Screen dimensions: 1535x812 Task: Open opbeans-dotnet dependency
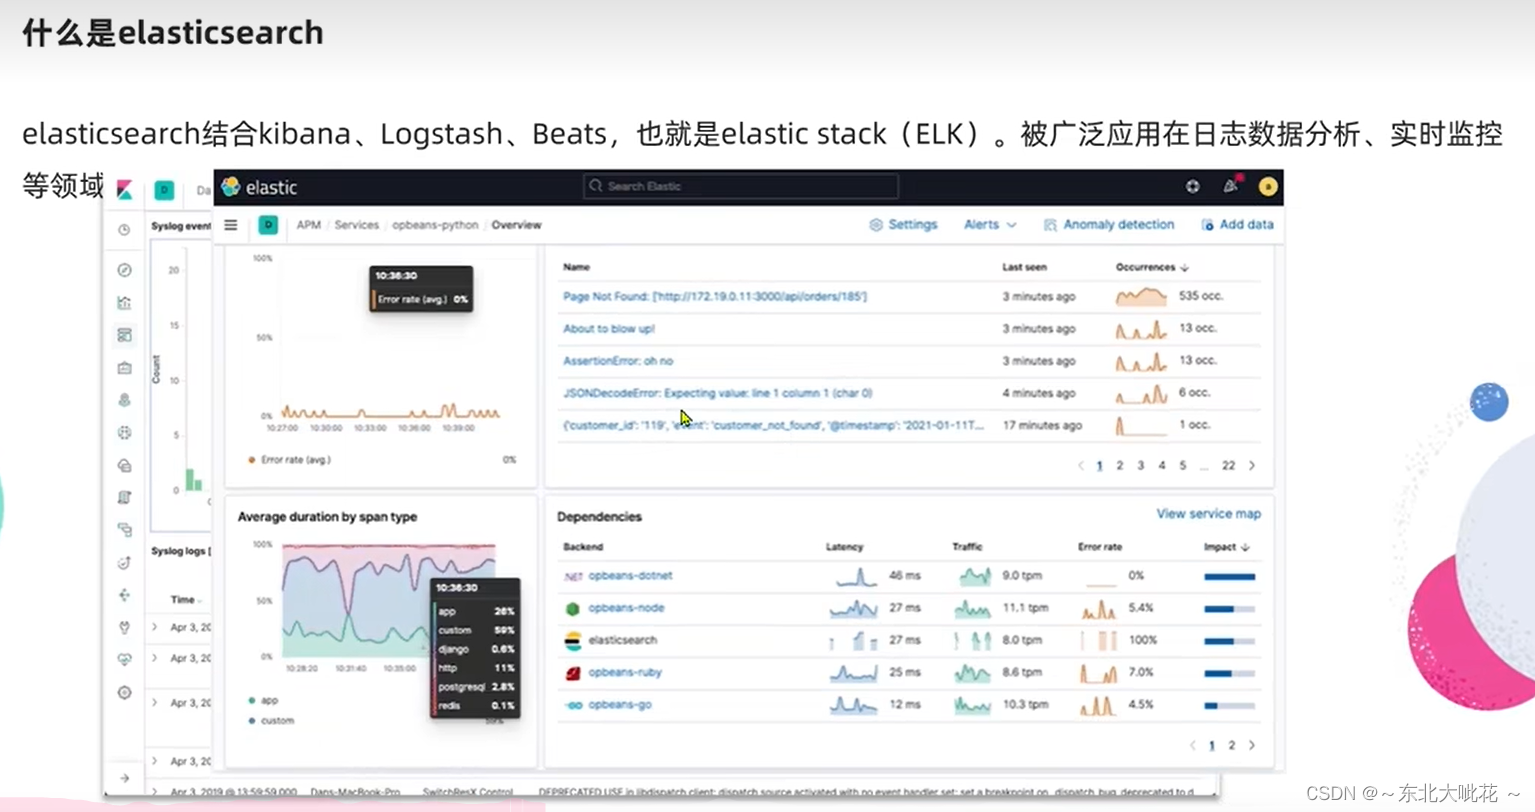[630, 576]
